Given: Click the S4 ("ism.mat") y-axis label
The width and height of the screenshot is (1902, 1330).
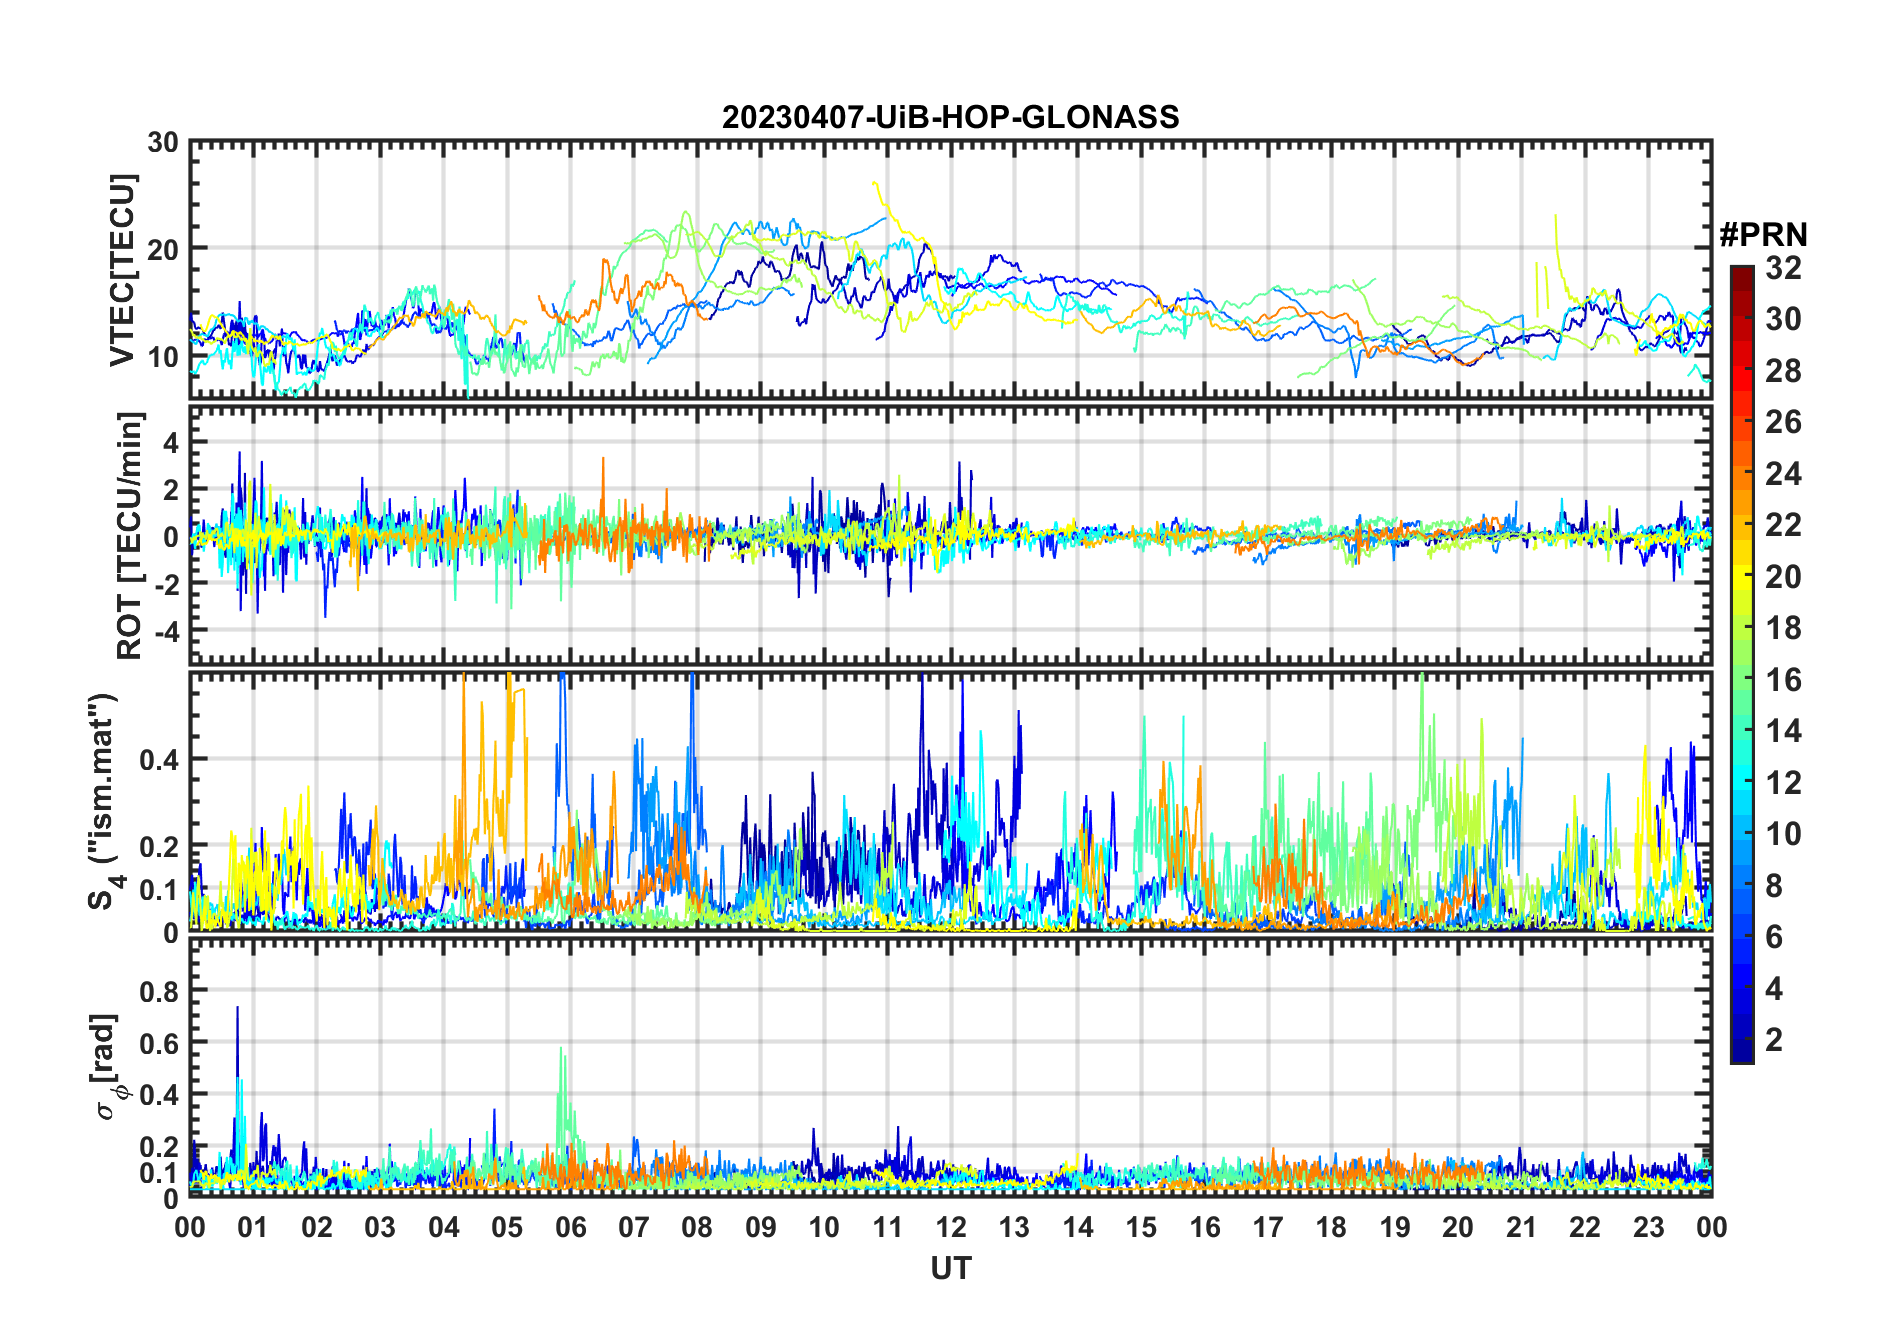Looking at the screenshot, I should click(x=104, y=801).
